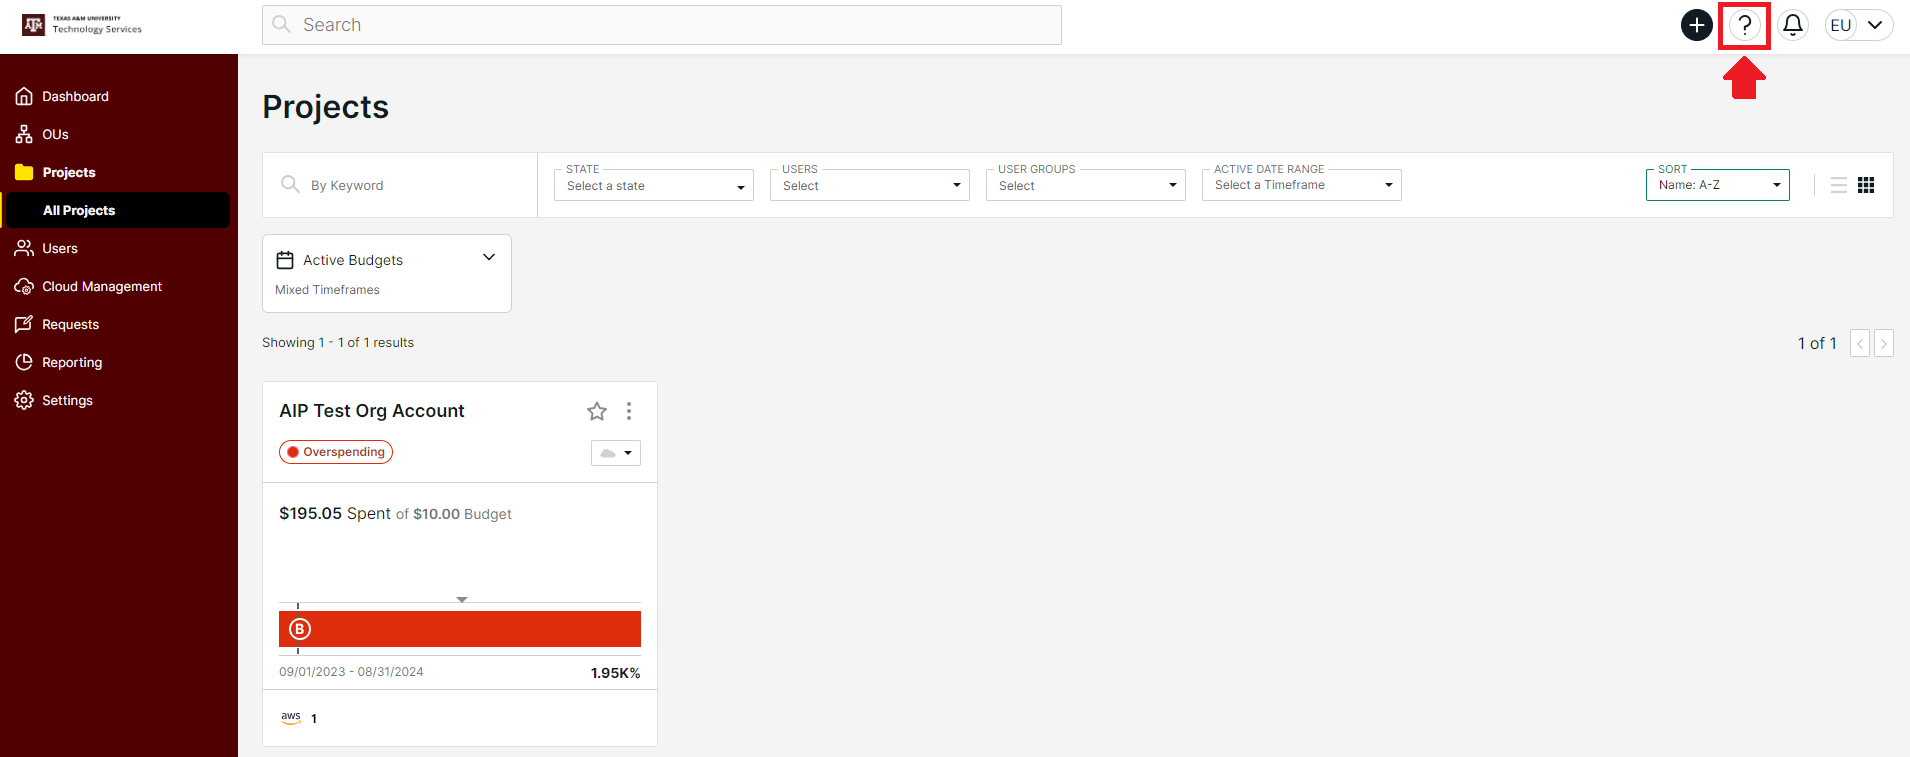The height and width of the screenshot is (757, 1910).
Task: Open the EU user account menu
Action: 1858,25
